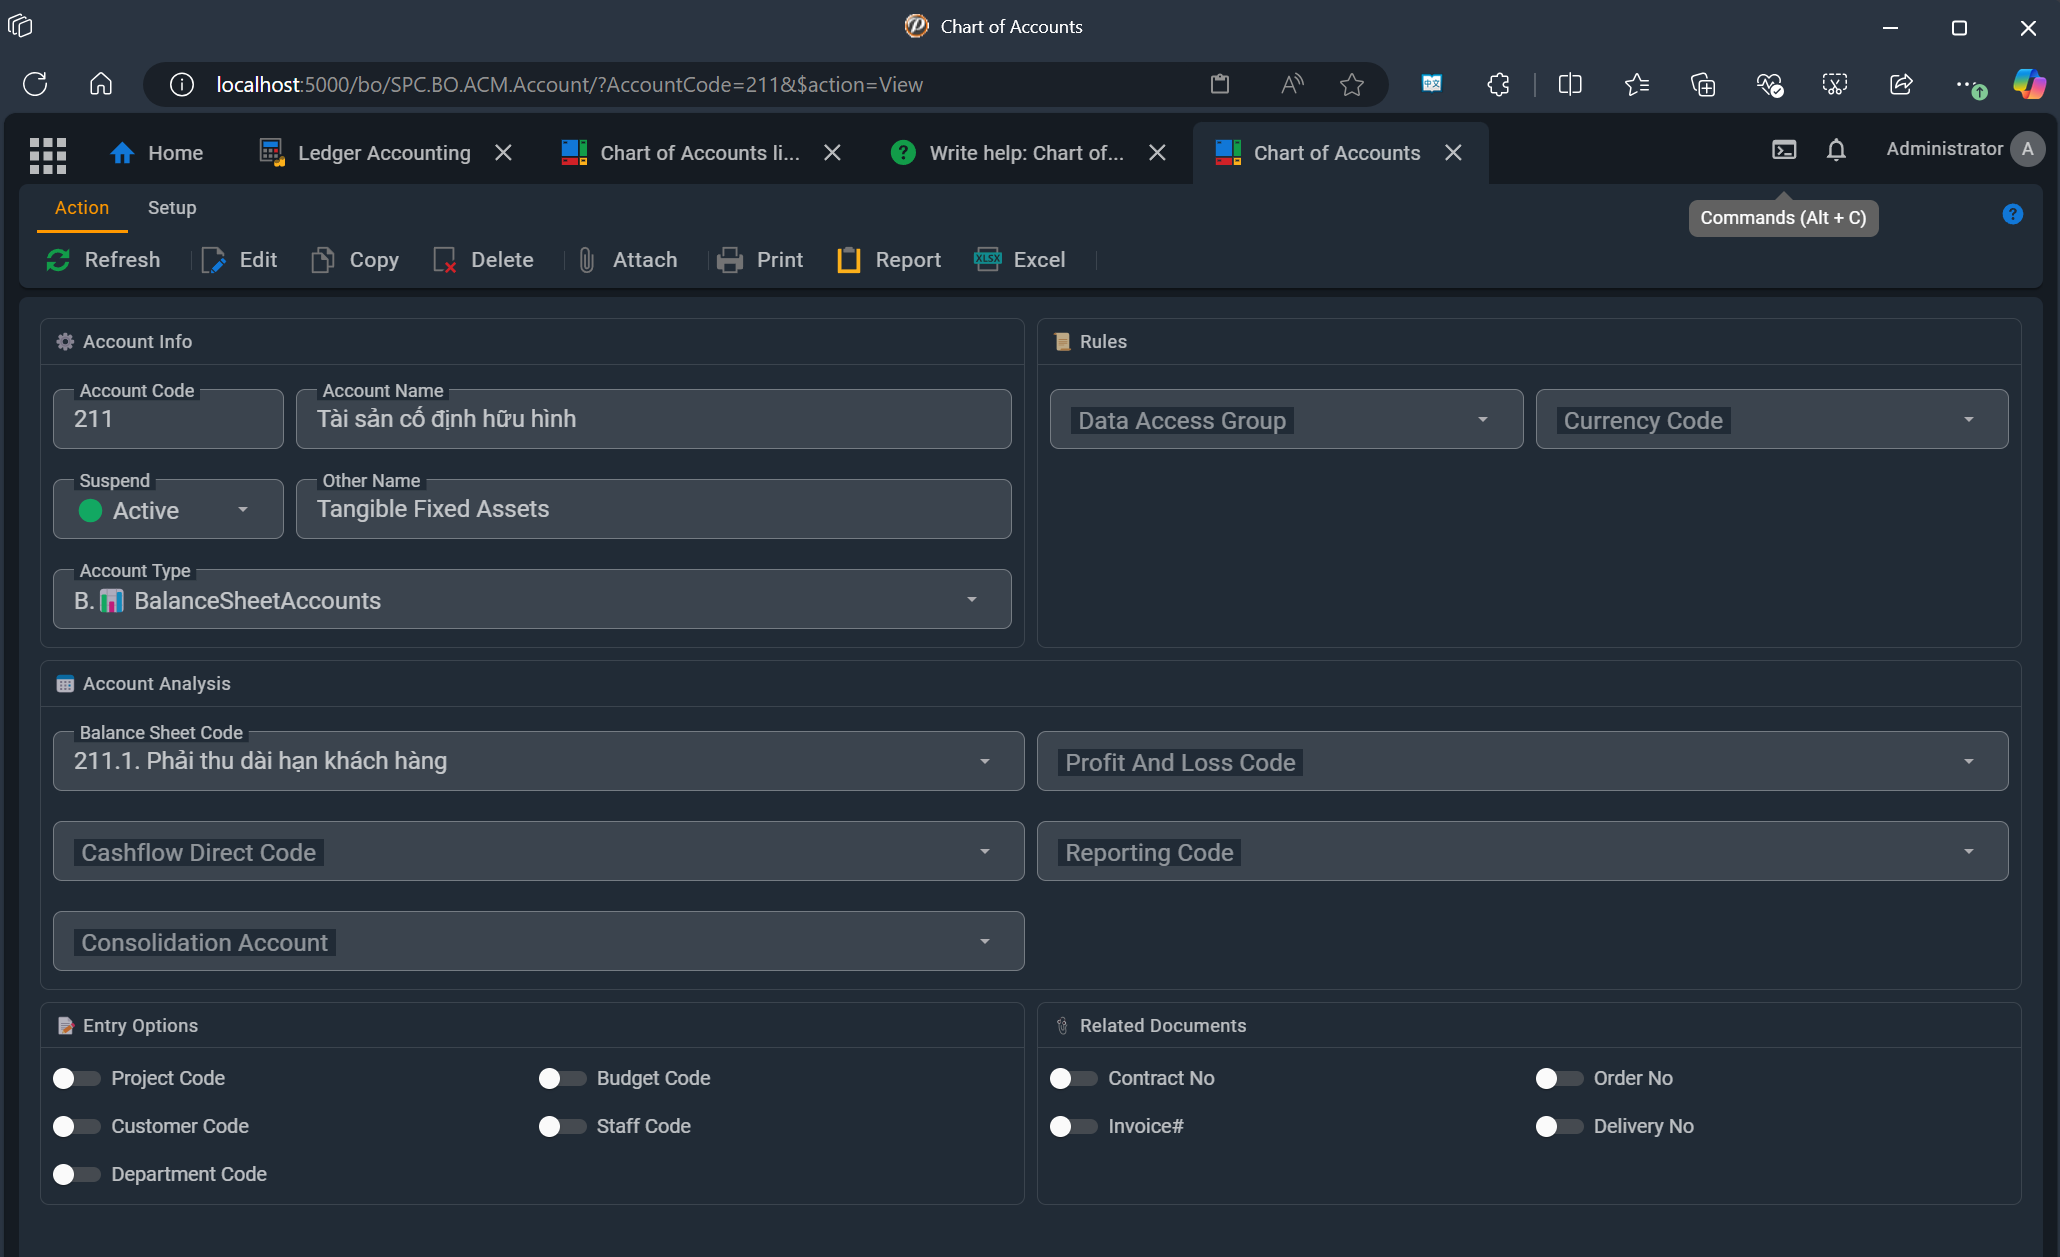Close the Ledger Accounting tab
The height and width of the screenshot is (1257, 2060).
click(x=503, y=153)
